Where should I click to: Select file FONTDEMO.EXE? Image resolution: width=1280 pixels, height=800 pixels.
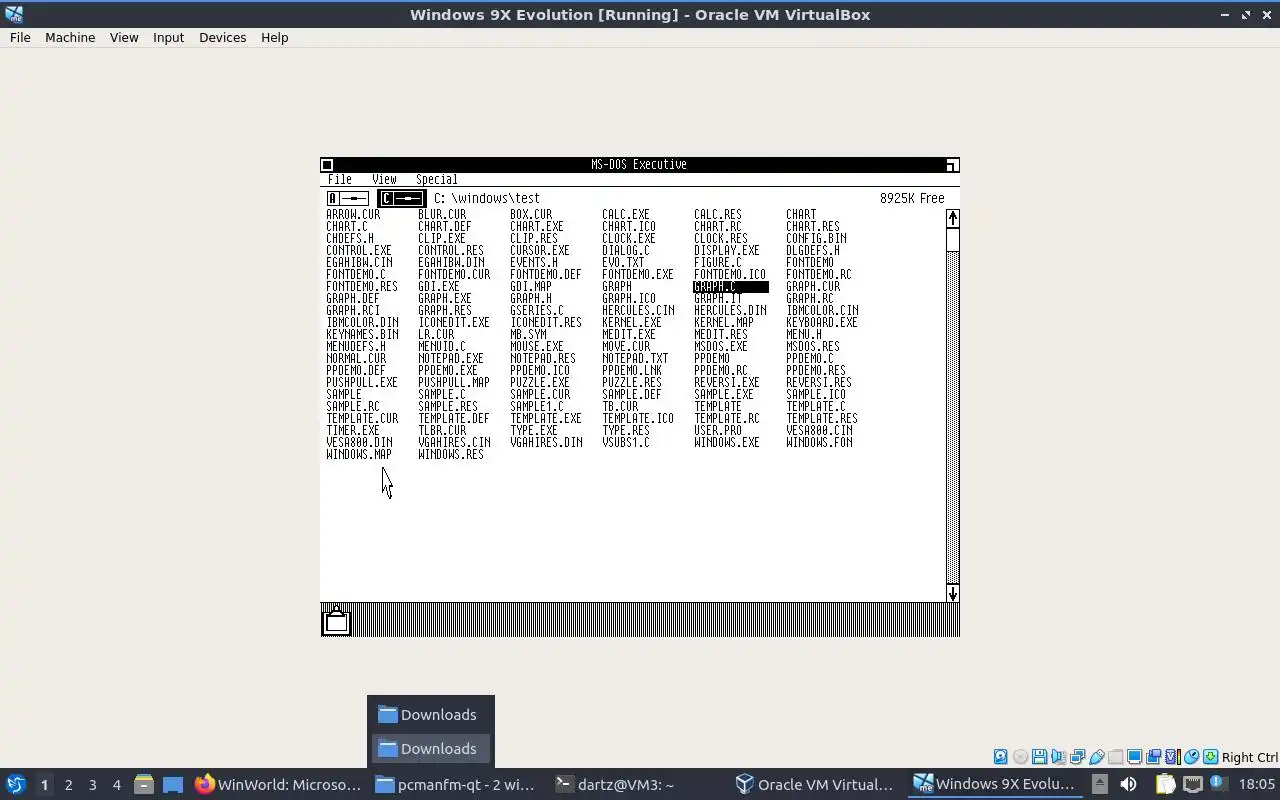[638, 274]
